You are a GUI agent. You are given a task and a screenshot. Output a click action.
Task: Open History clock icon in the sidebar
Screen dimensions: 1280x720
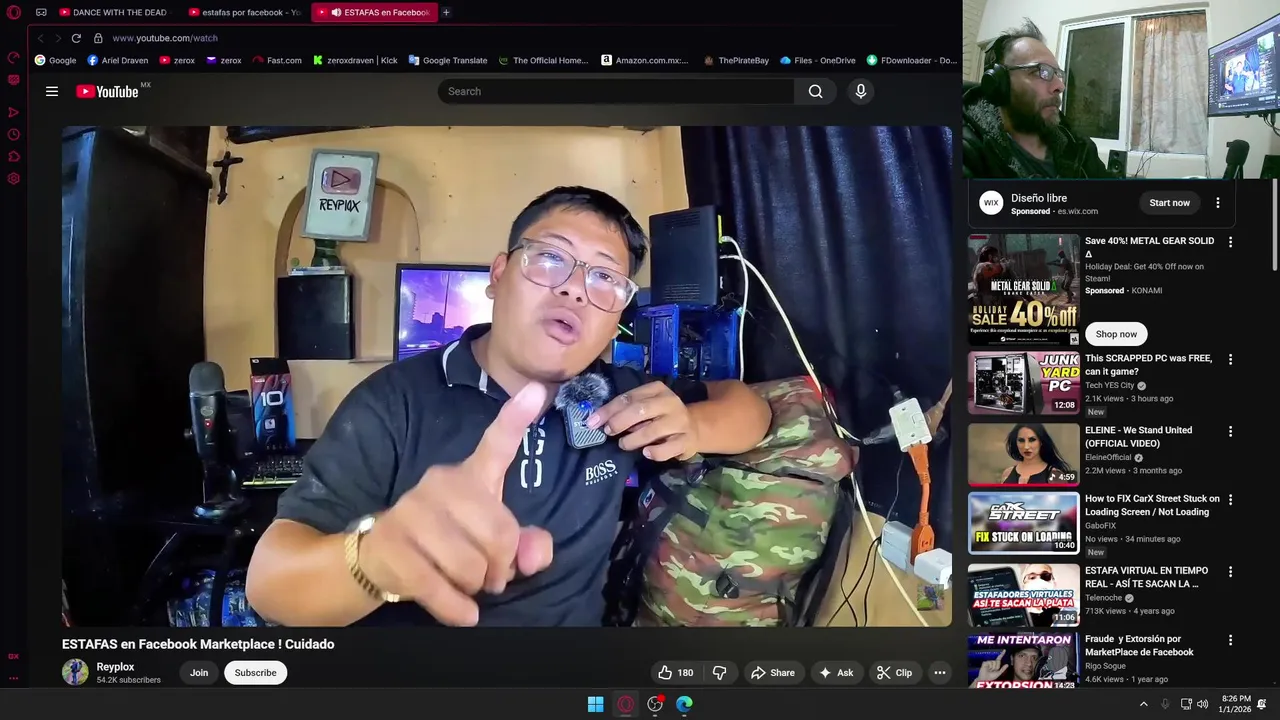pos(14,134)
